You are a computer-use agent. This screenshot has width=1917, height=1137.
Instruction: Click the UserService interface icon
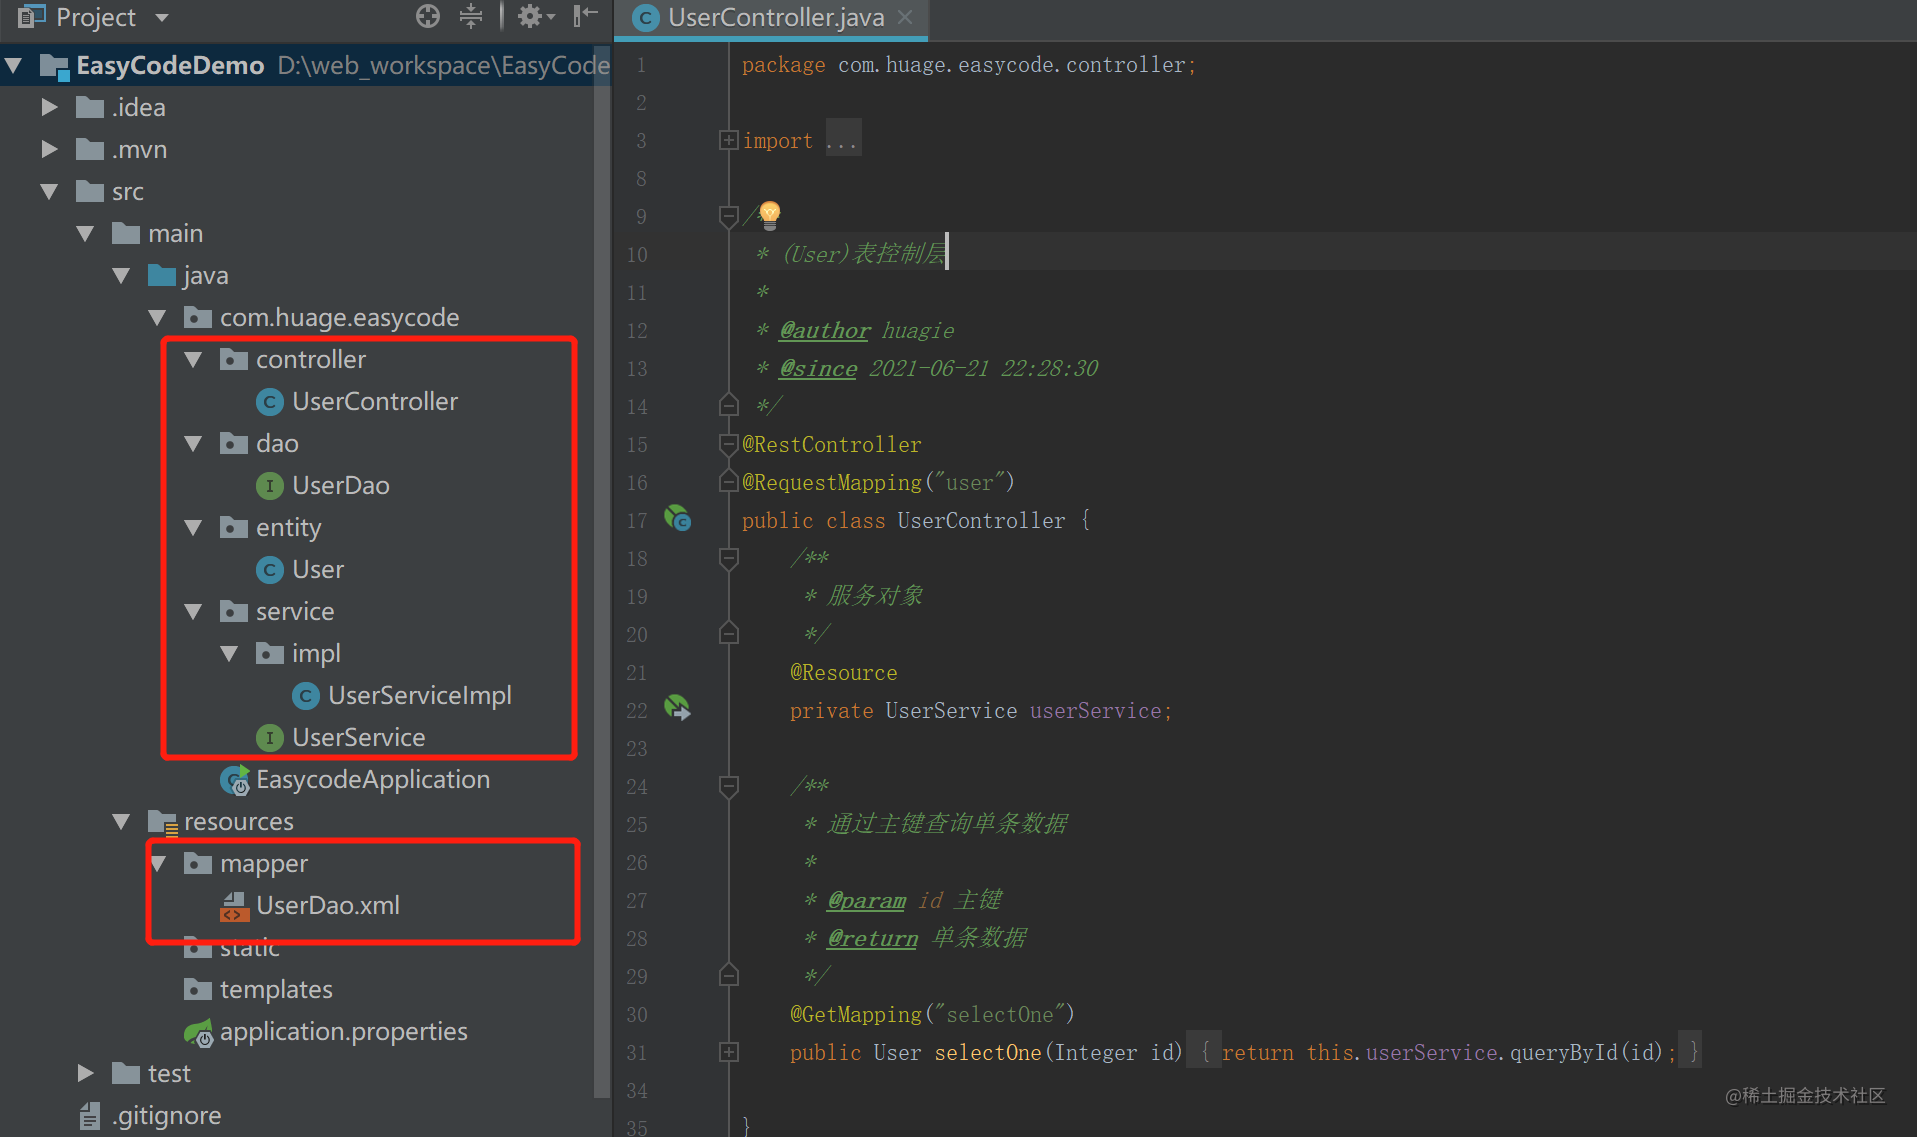click(269, 738)
